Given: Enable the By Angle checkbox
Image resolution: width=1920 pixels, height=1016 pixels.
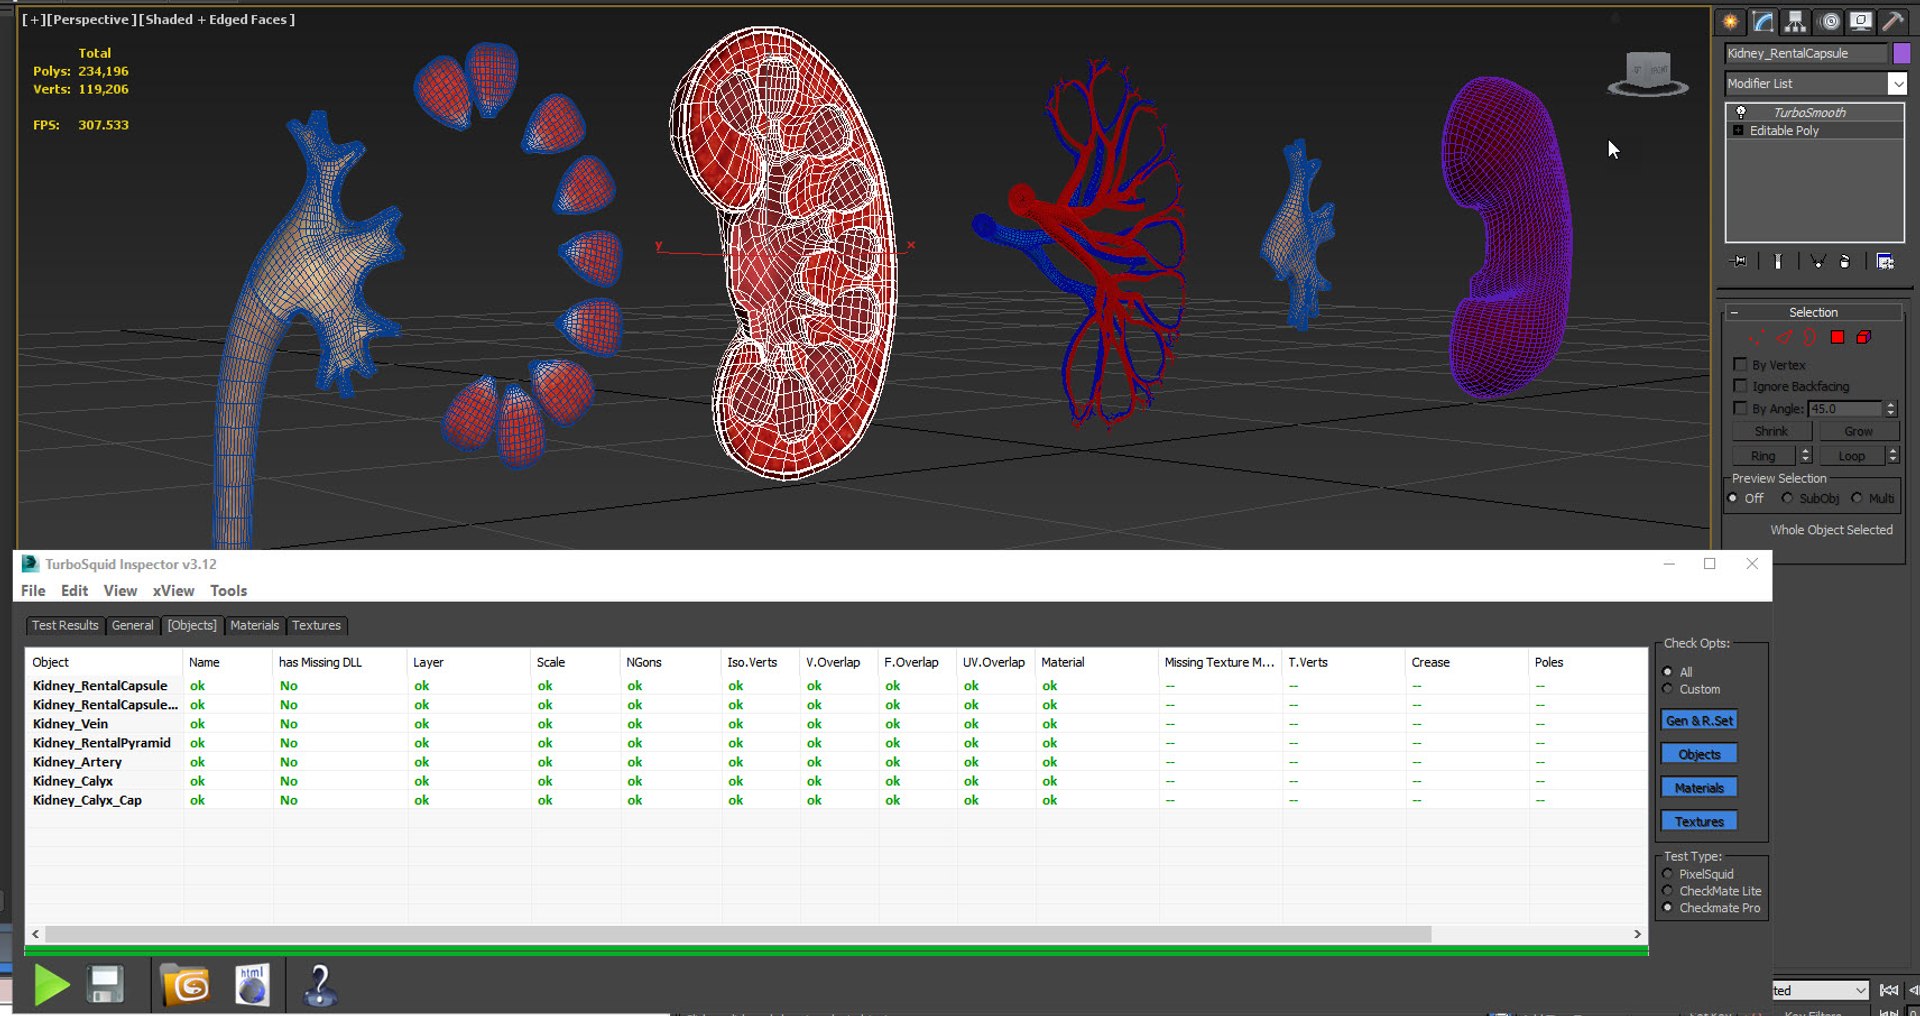Looking at the screenshot, I should point(1740,408).
